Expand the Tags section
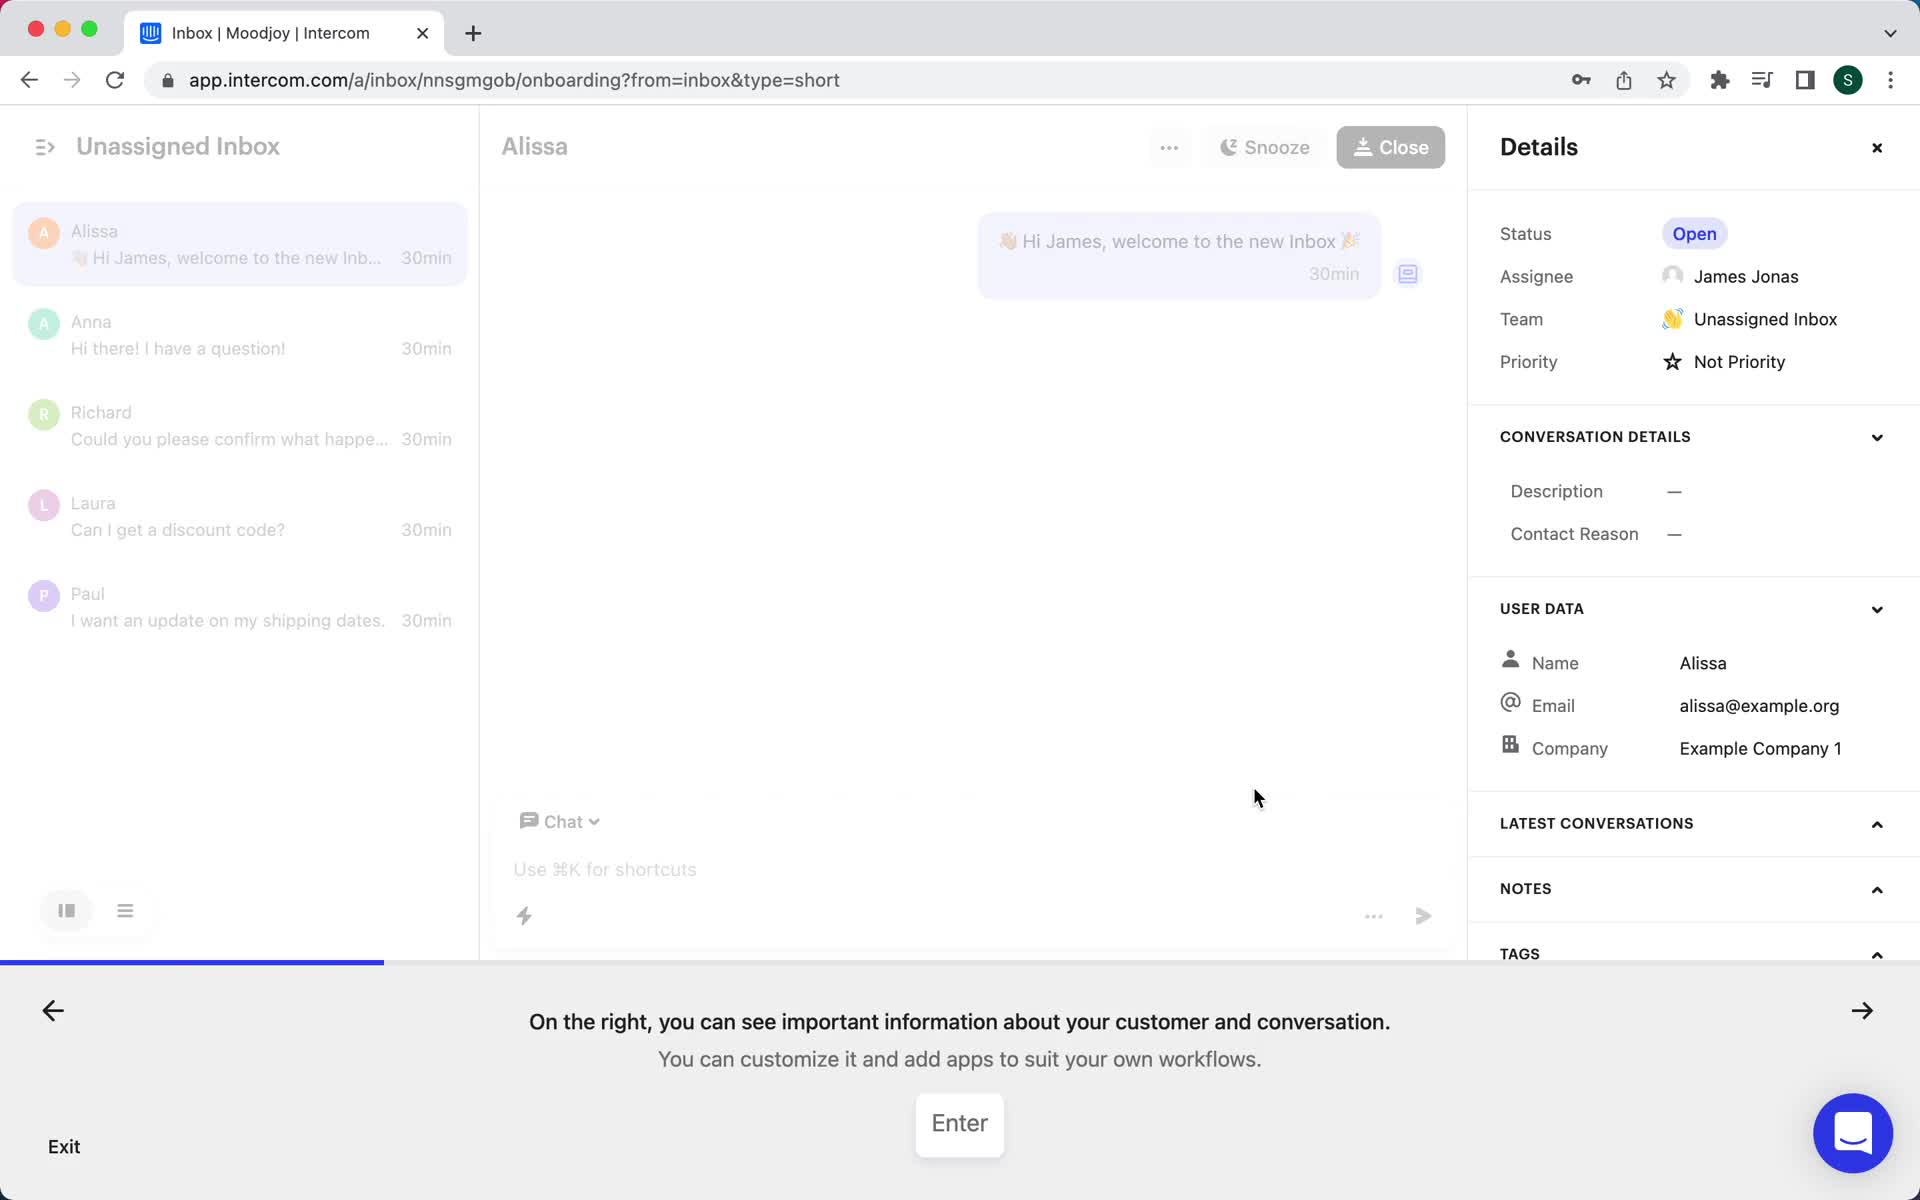 [x=1877, y=953]
